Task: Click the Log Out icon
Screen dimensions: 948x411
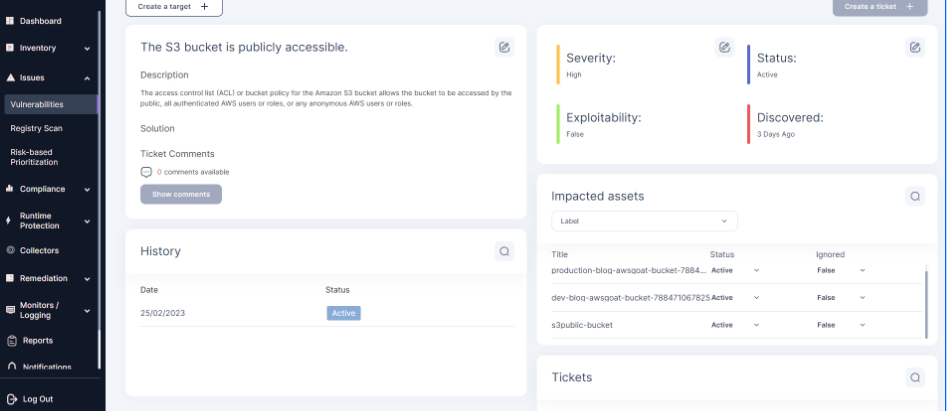Action: pos(11,399)
